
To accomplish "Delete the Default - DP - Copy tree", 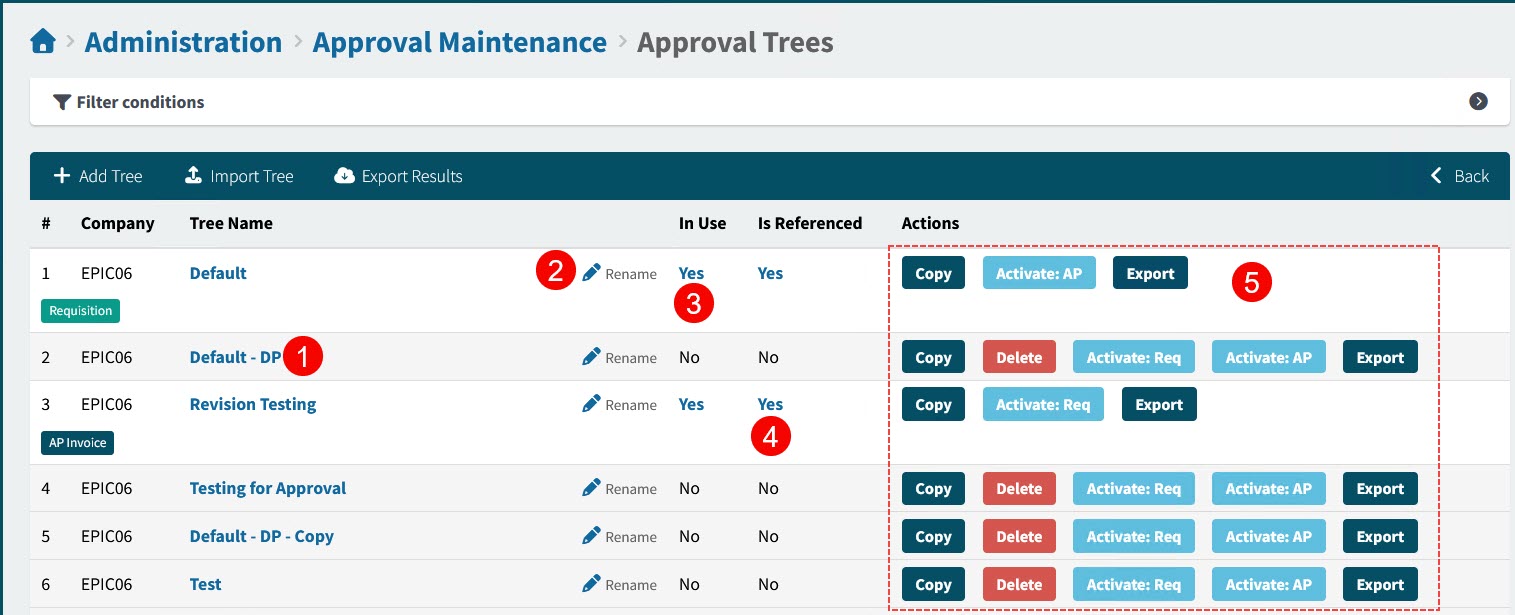I will pos(1019,536).
